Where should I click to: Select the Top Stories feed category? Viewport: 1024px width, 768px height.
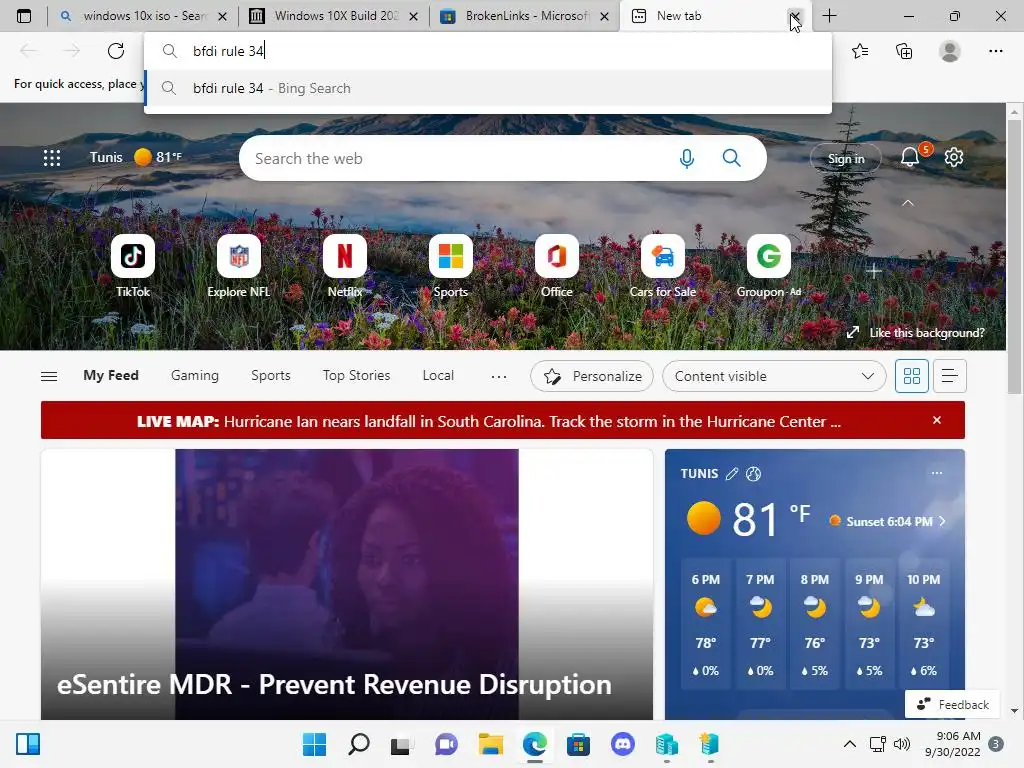(356, 376)
